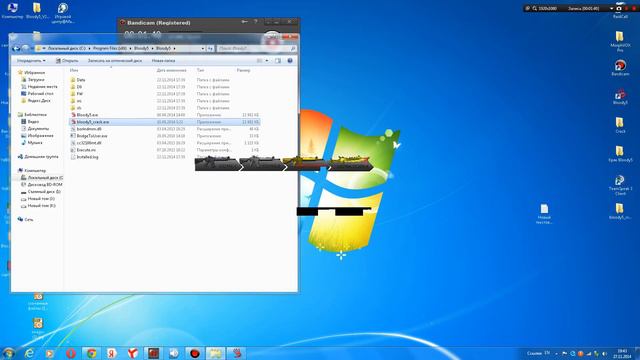The width and height of the screenshot is (640, 360).
Task: Open the Windows Start orb
Action: [8, 353]
